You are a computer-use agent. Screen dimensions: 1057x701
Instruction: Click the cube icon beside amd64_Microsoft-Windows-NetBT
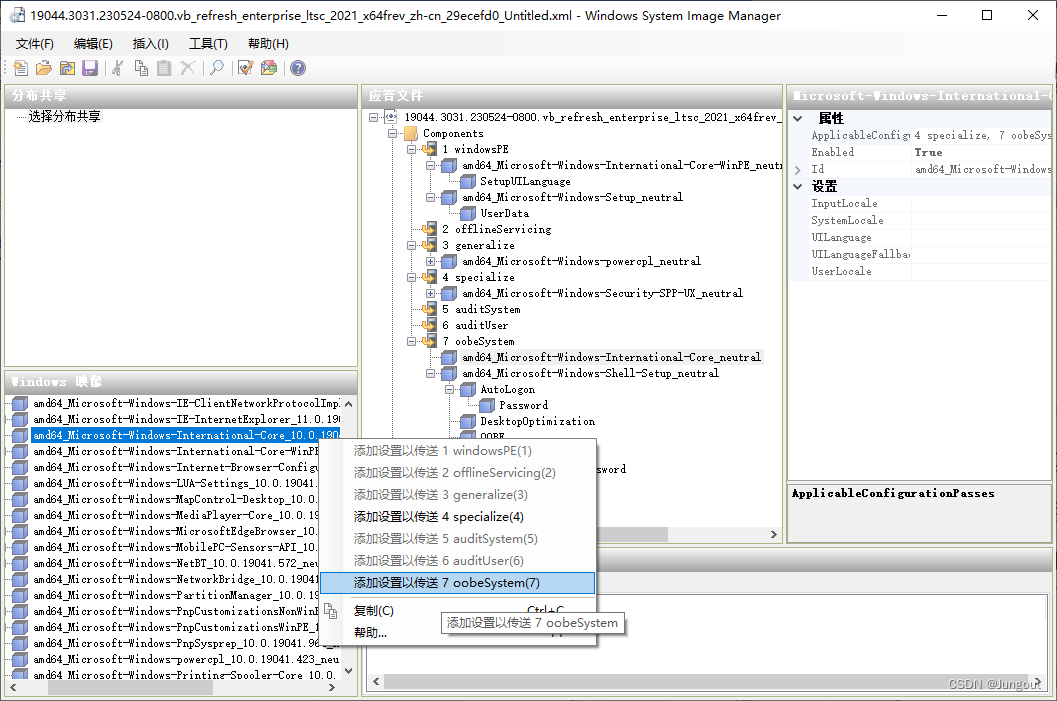point(20,563)
